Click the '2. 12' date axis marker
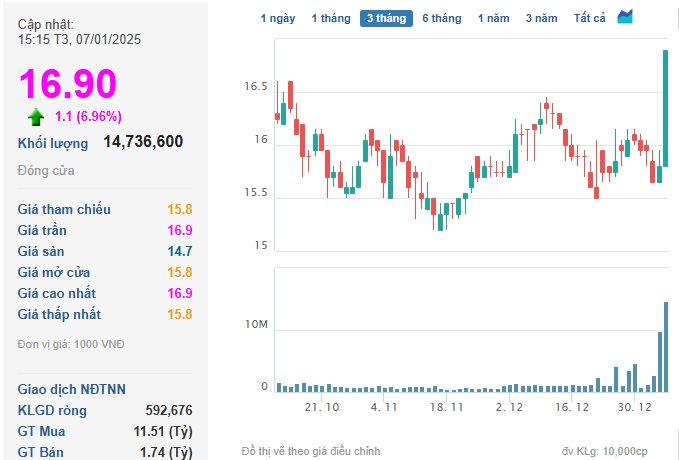 [509, 407]
